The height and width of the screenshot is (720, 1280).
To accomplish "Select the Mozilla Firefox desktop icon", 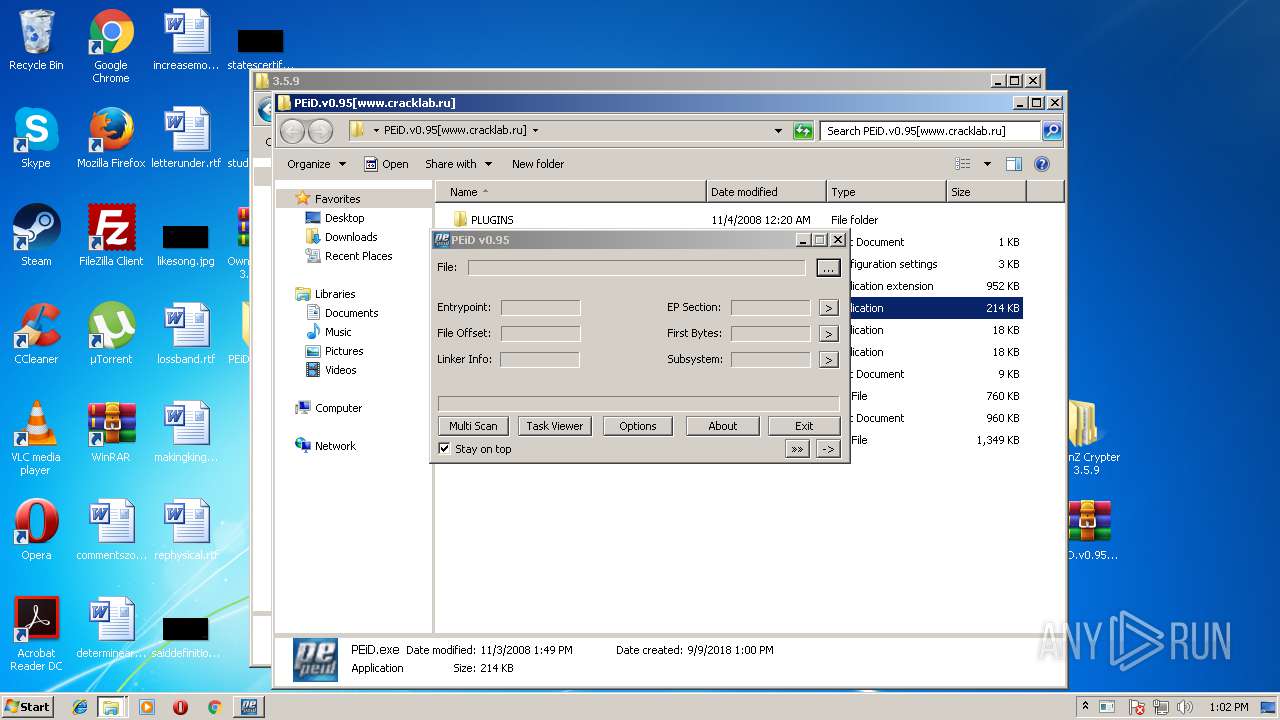I will 111,138.
